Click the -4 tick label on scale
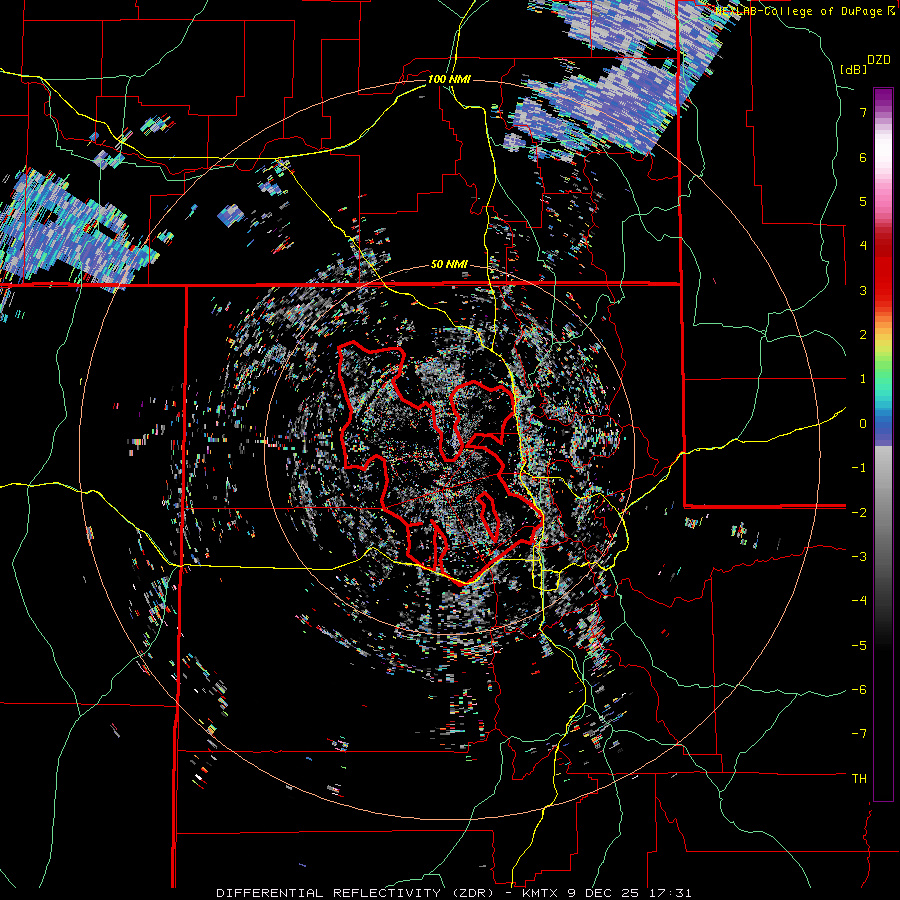 (x=859, y=601)
